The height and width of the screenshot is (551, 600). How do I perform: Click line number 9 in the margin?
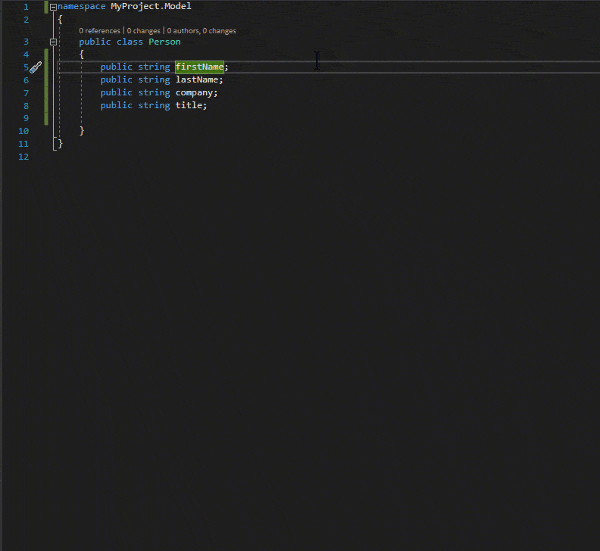pos(26,118)
